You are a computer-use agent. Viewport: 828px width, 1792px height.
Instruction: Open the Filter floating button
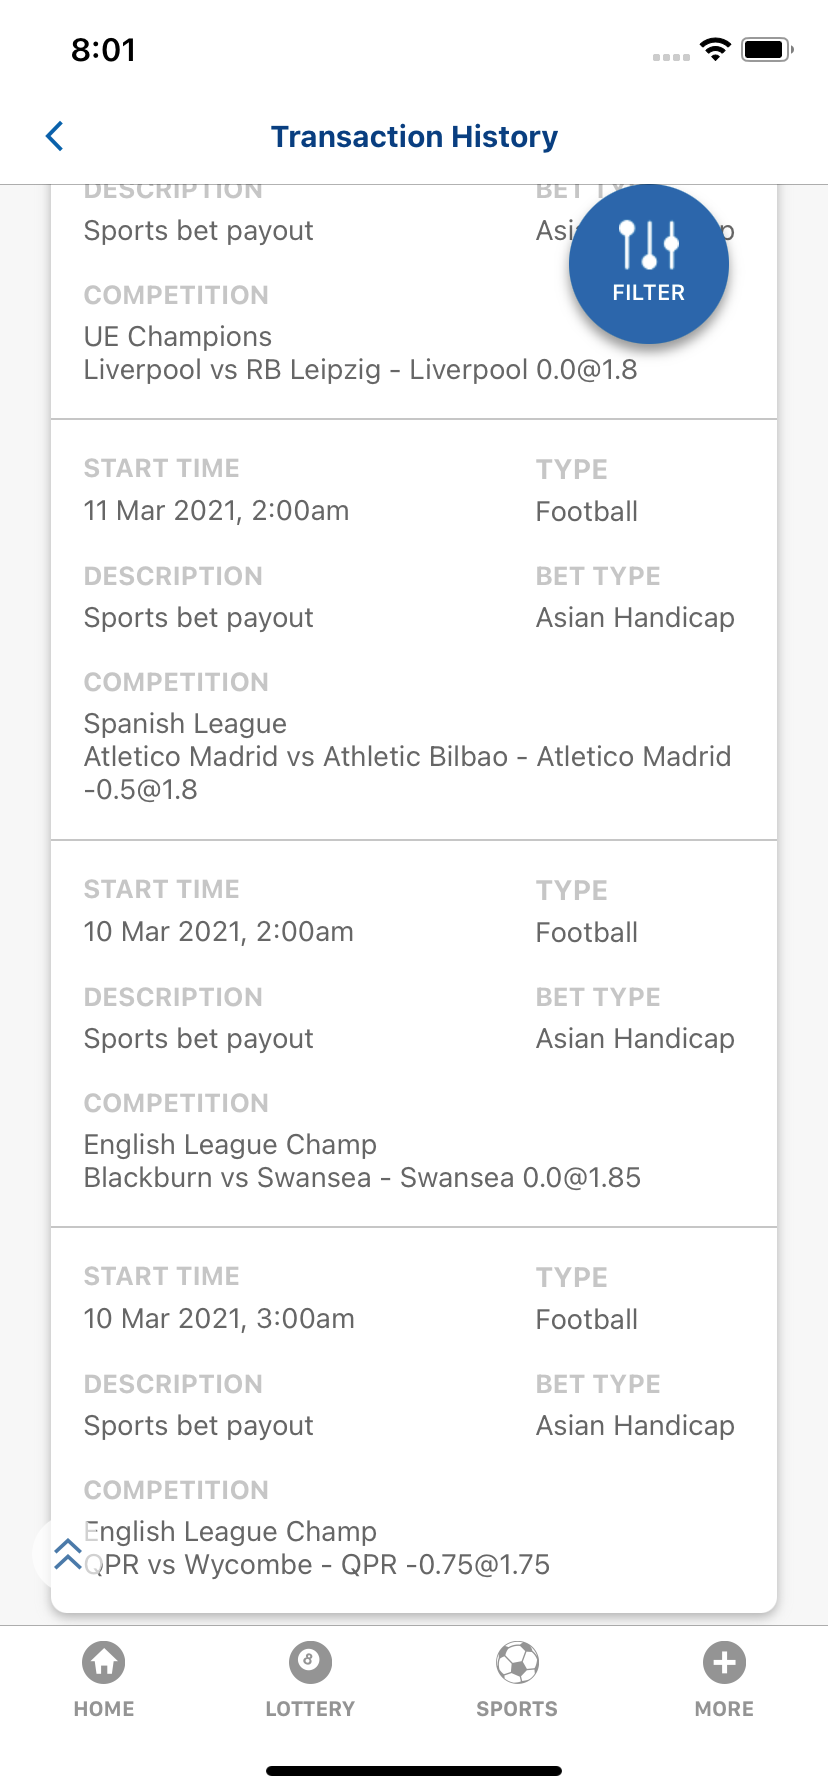pyautogui.click(x=649, y=264)
